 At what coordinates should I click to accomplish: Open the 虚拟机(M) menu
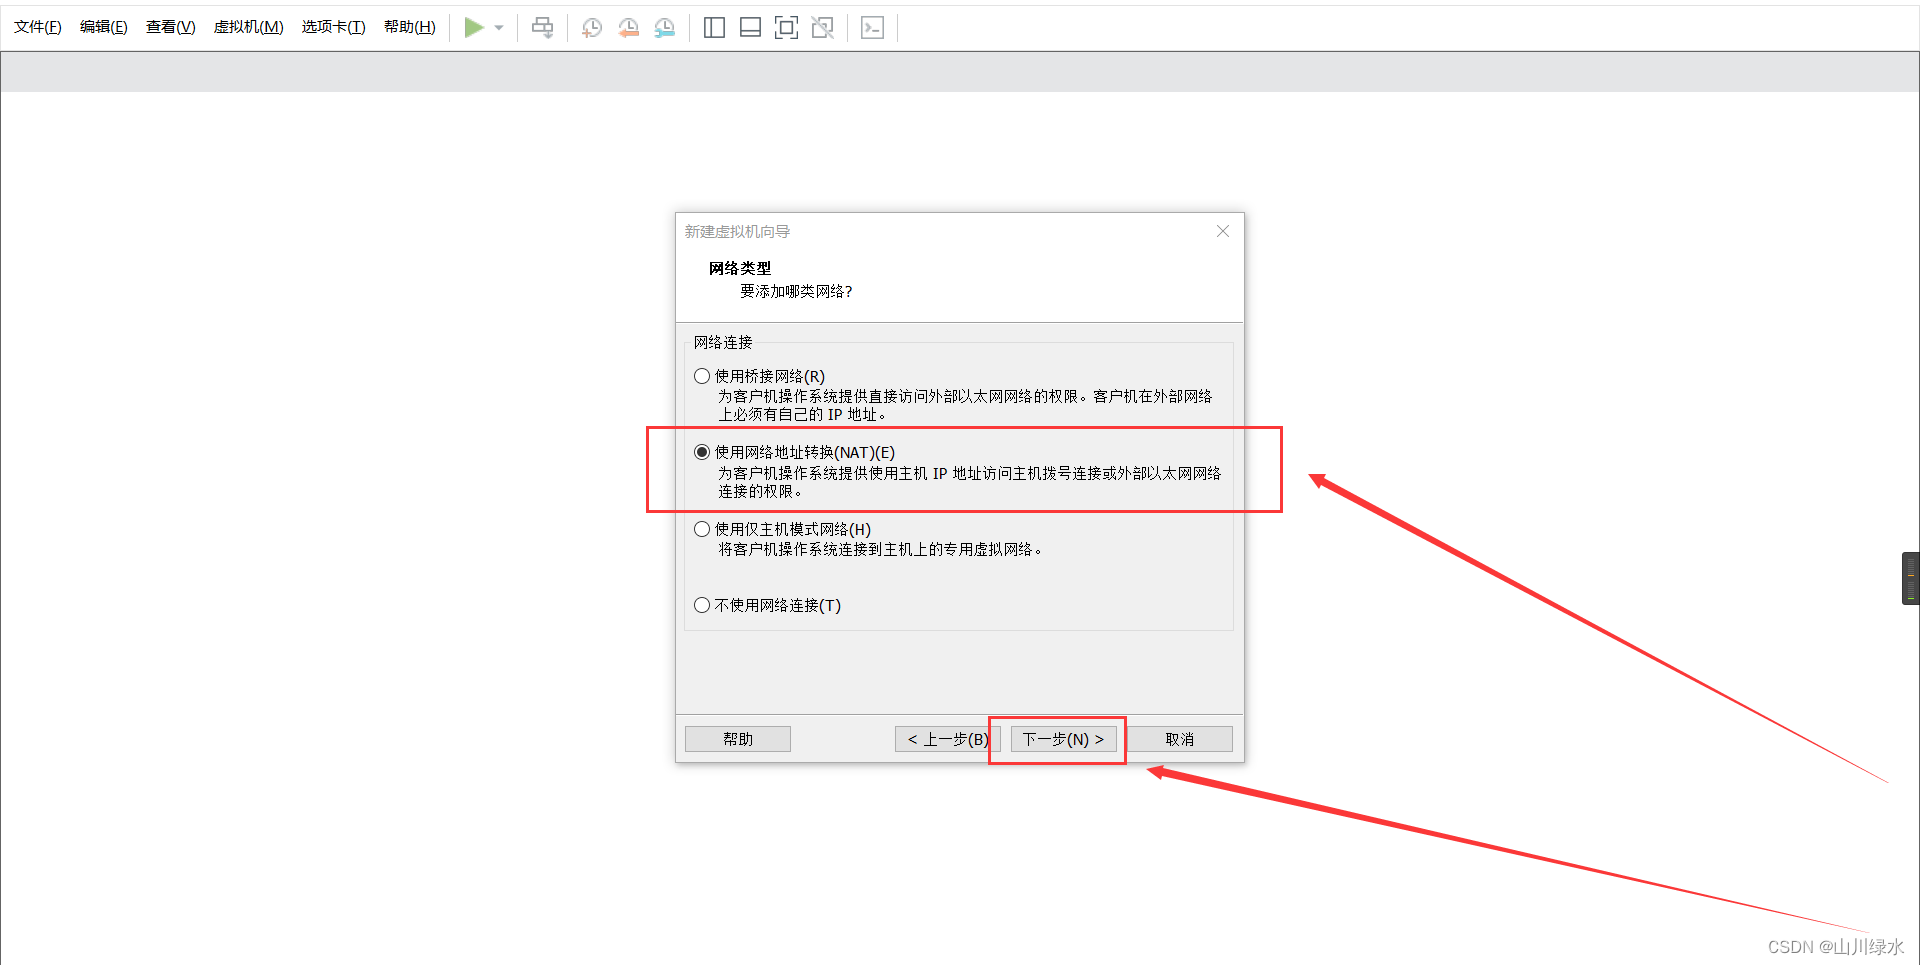[248, 27]
